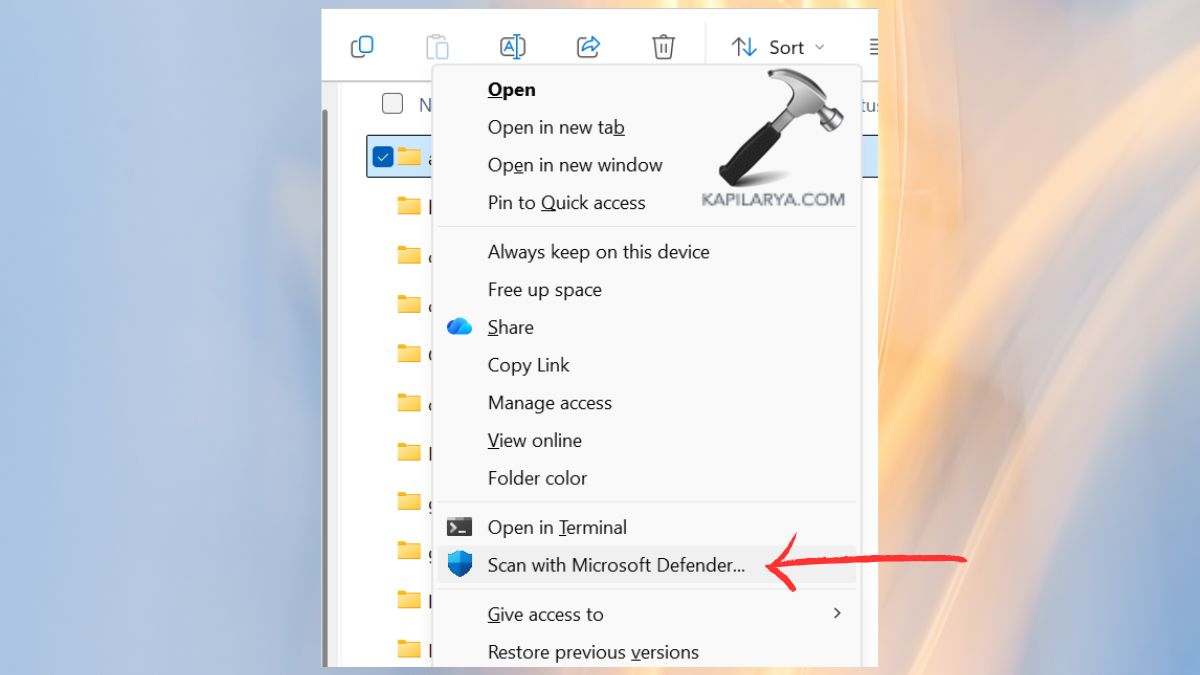Uncheck the selected folder's checkbox

click(383, 156)
